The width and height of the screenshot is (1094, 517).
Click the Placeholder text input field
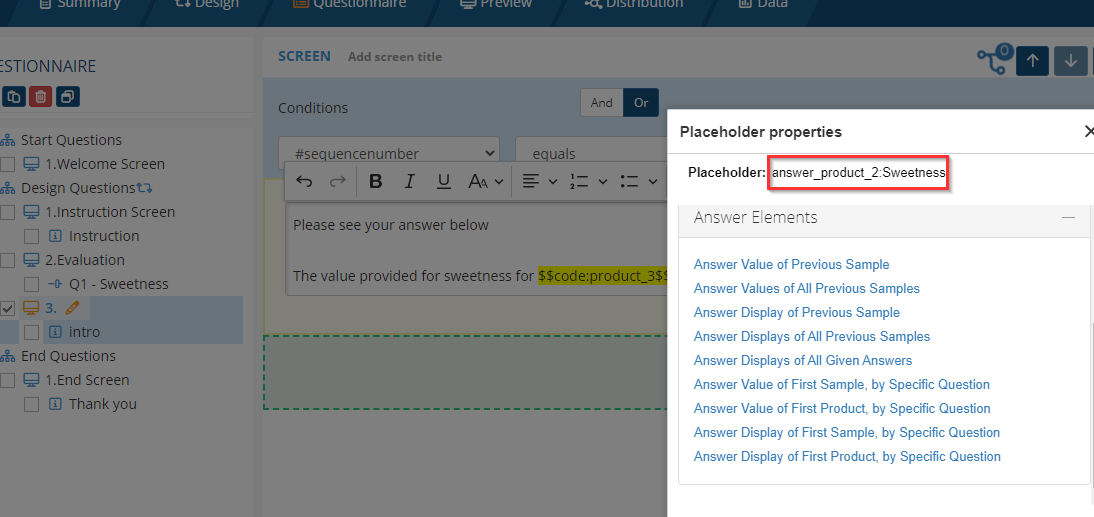(857, 173)
